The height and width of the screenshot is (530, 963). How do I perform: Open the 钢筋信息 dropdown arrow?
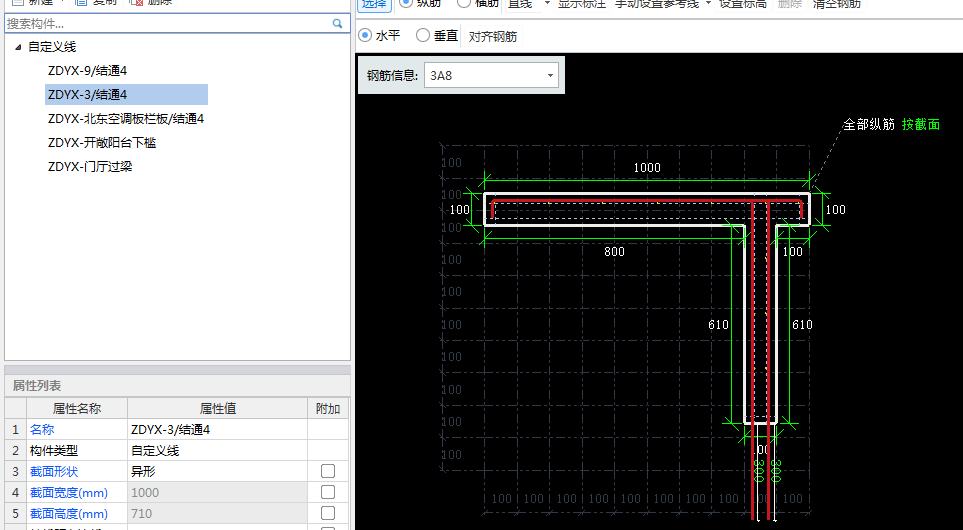click(x=550, y=76)
